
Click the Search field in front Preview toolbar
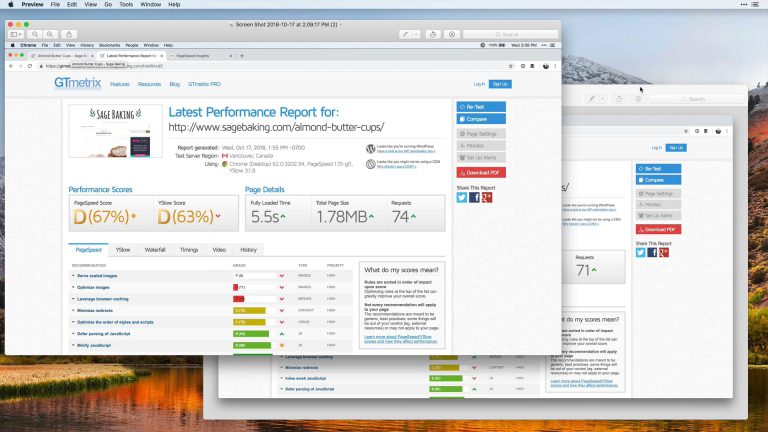(510, 34)
